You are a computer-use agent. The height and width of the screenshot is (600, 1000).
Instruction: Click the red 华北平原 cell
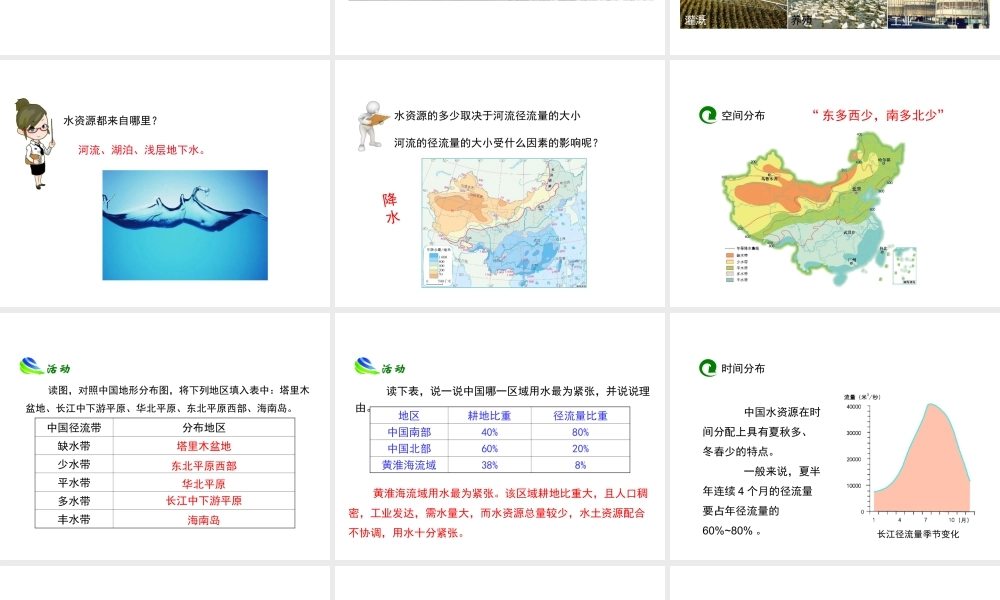pos(204,483)
